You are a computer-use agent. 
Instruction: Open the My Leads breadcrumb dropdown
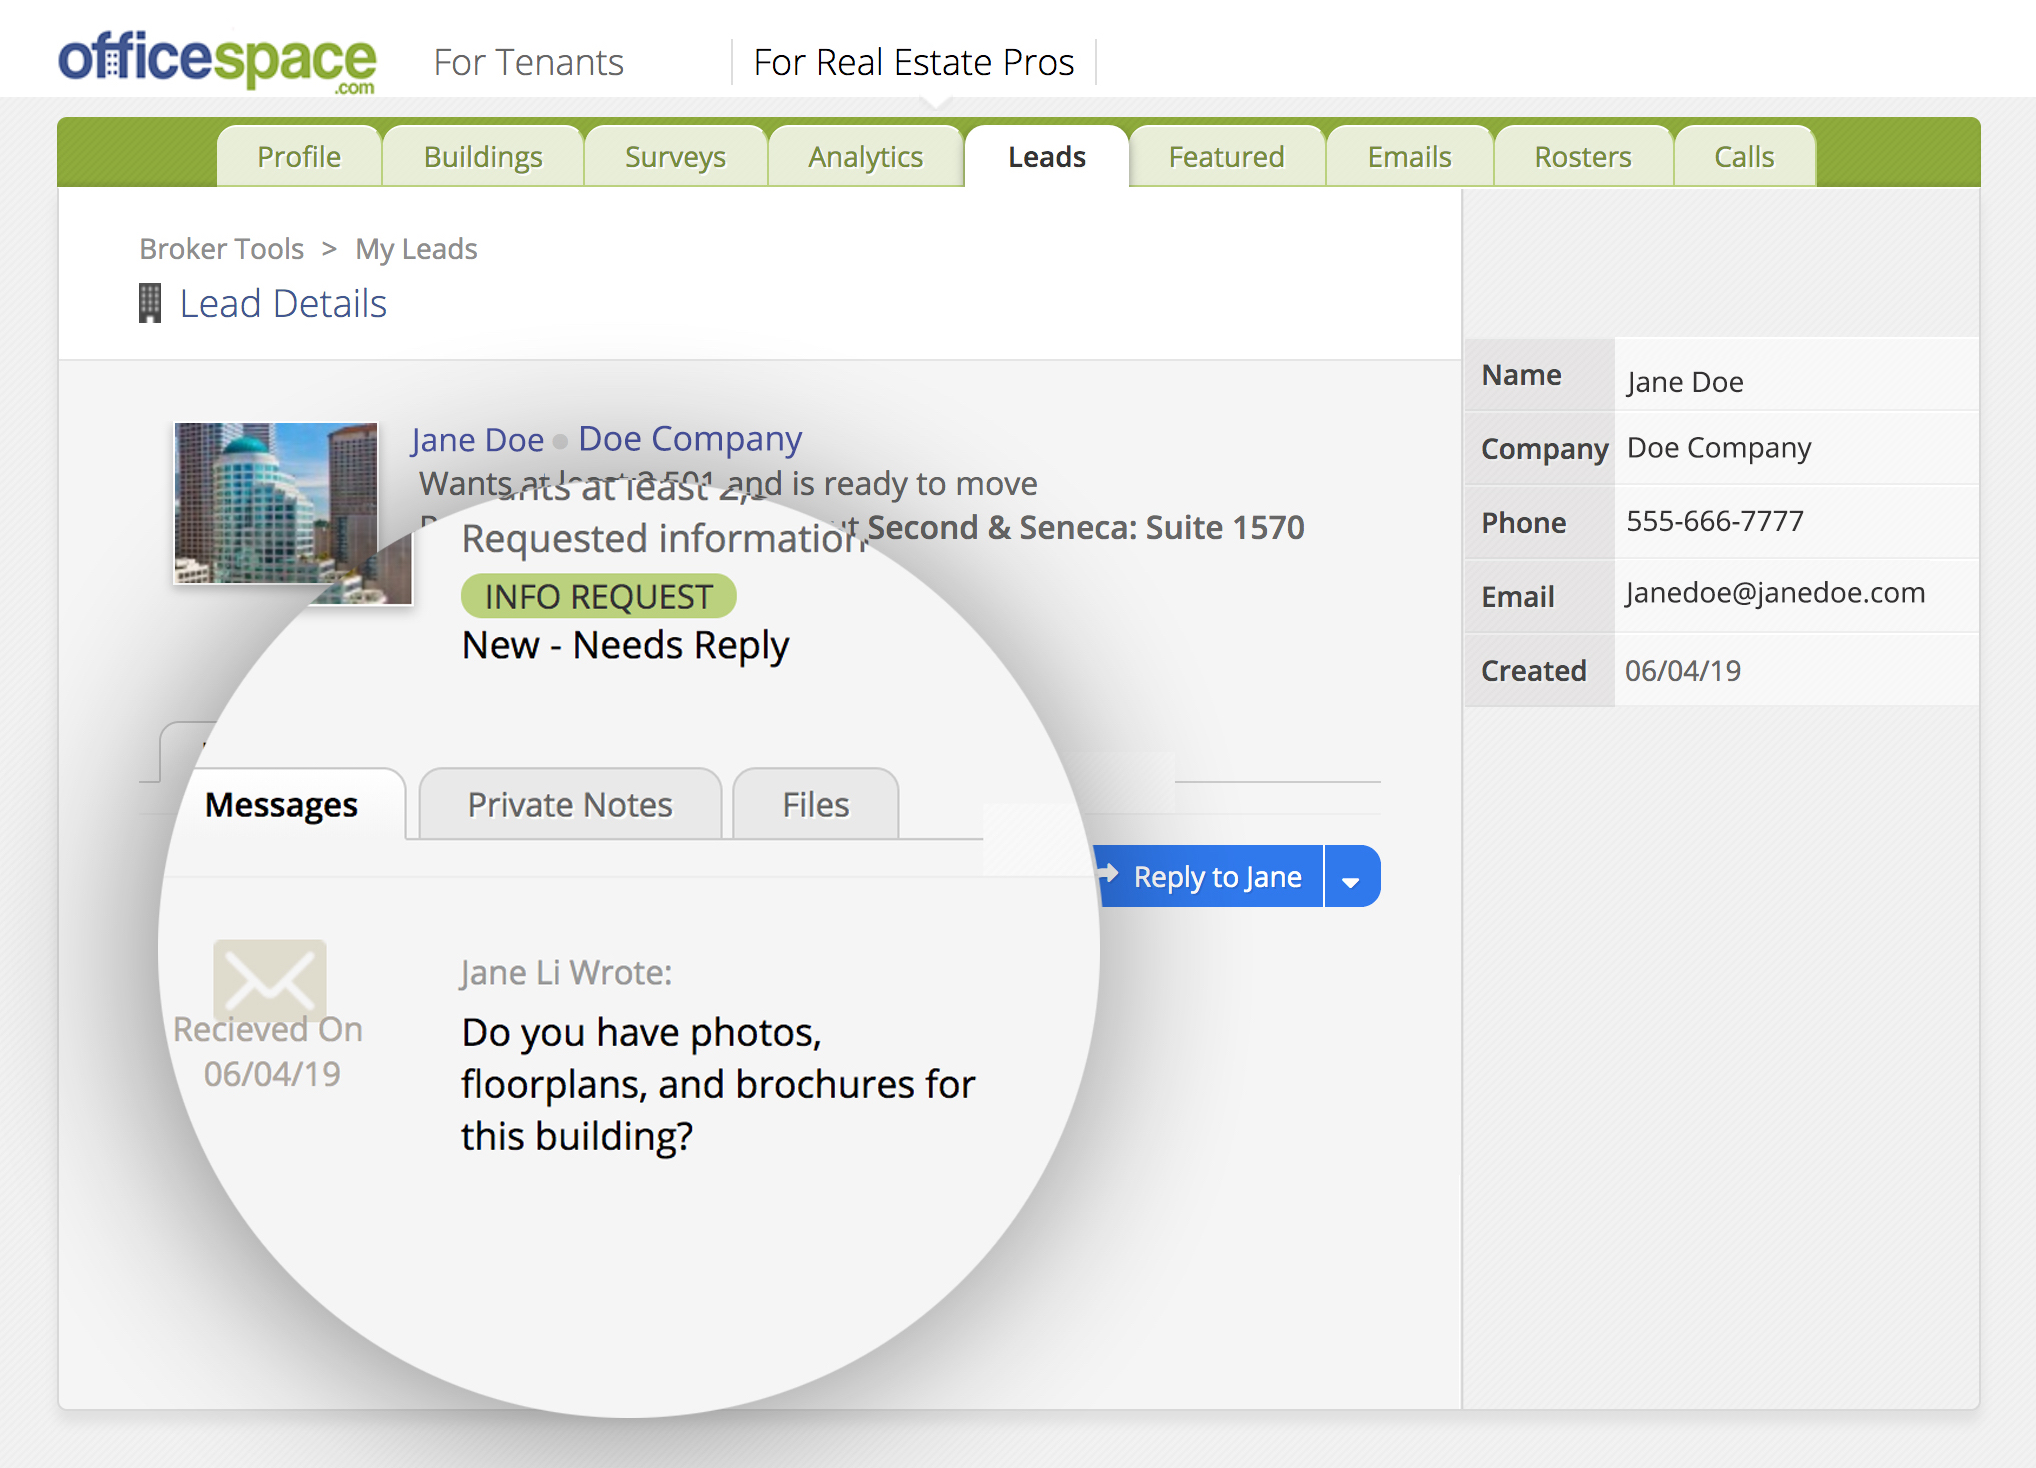[416, 248]
